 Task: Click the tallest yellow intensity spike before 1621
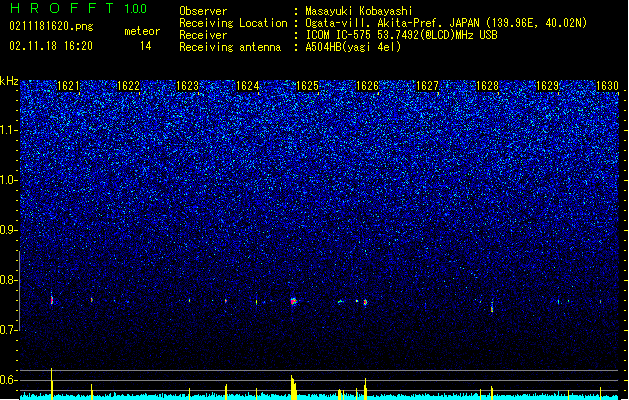[x=51, y=383]
